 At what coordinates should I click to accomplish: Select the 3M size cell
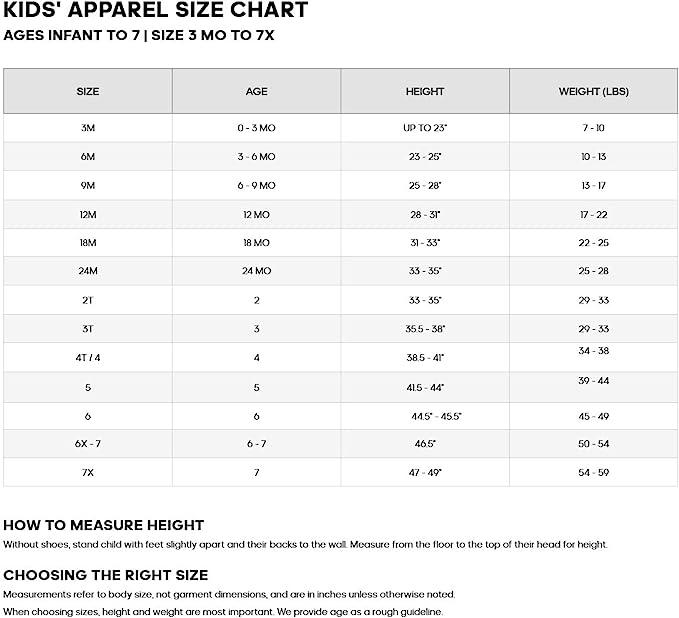88,128
